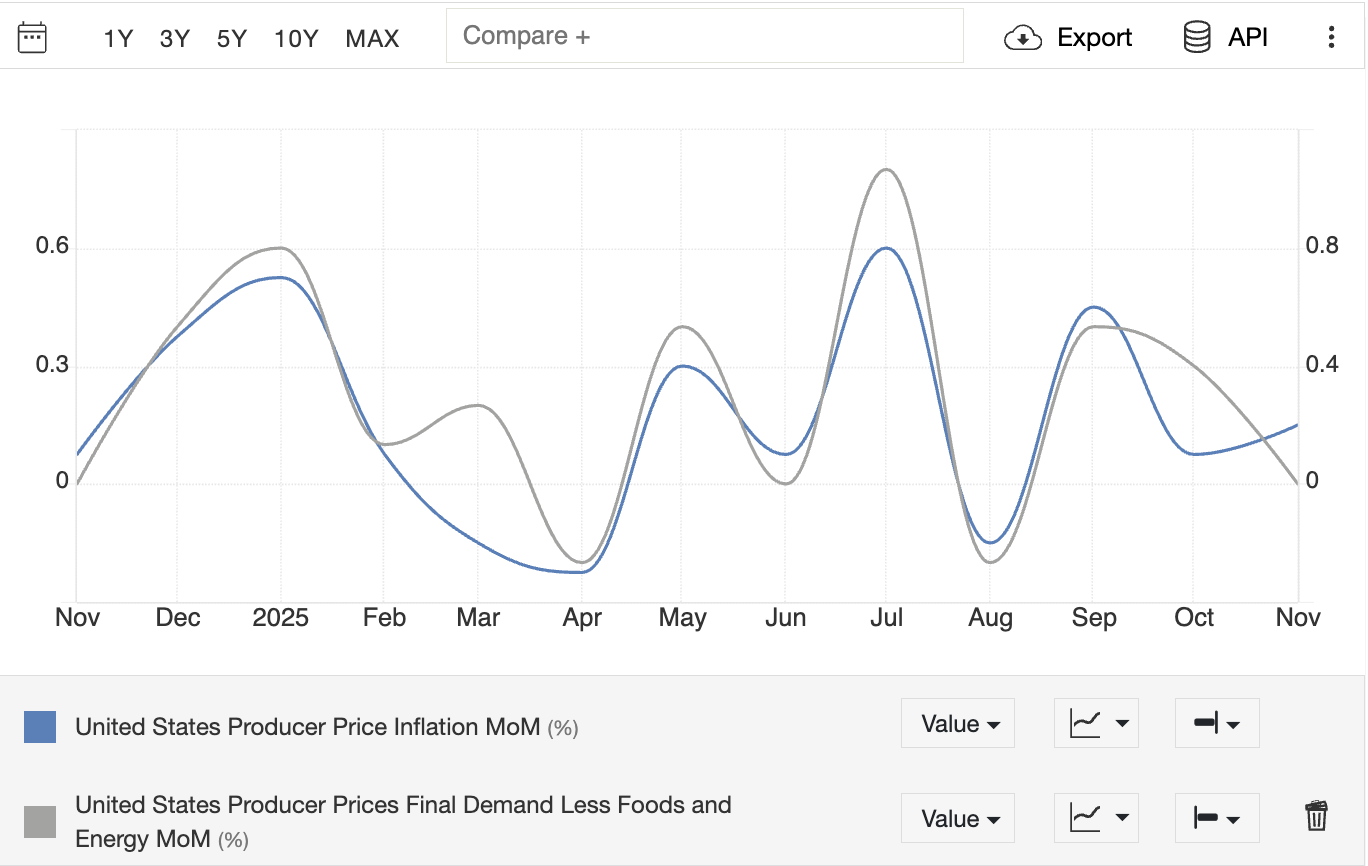Select the 1Y time range

pyautogui.click(x=118, y=39)
